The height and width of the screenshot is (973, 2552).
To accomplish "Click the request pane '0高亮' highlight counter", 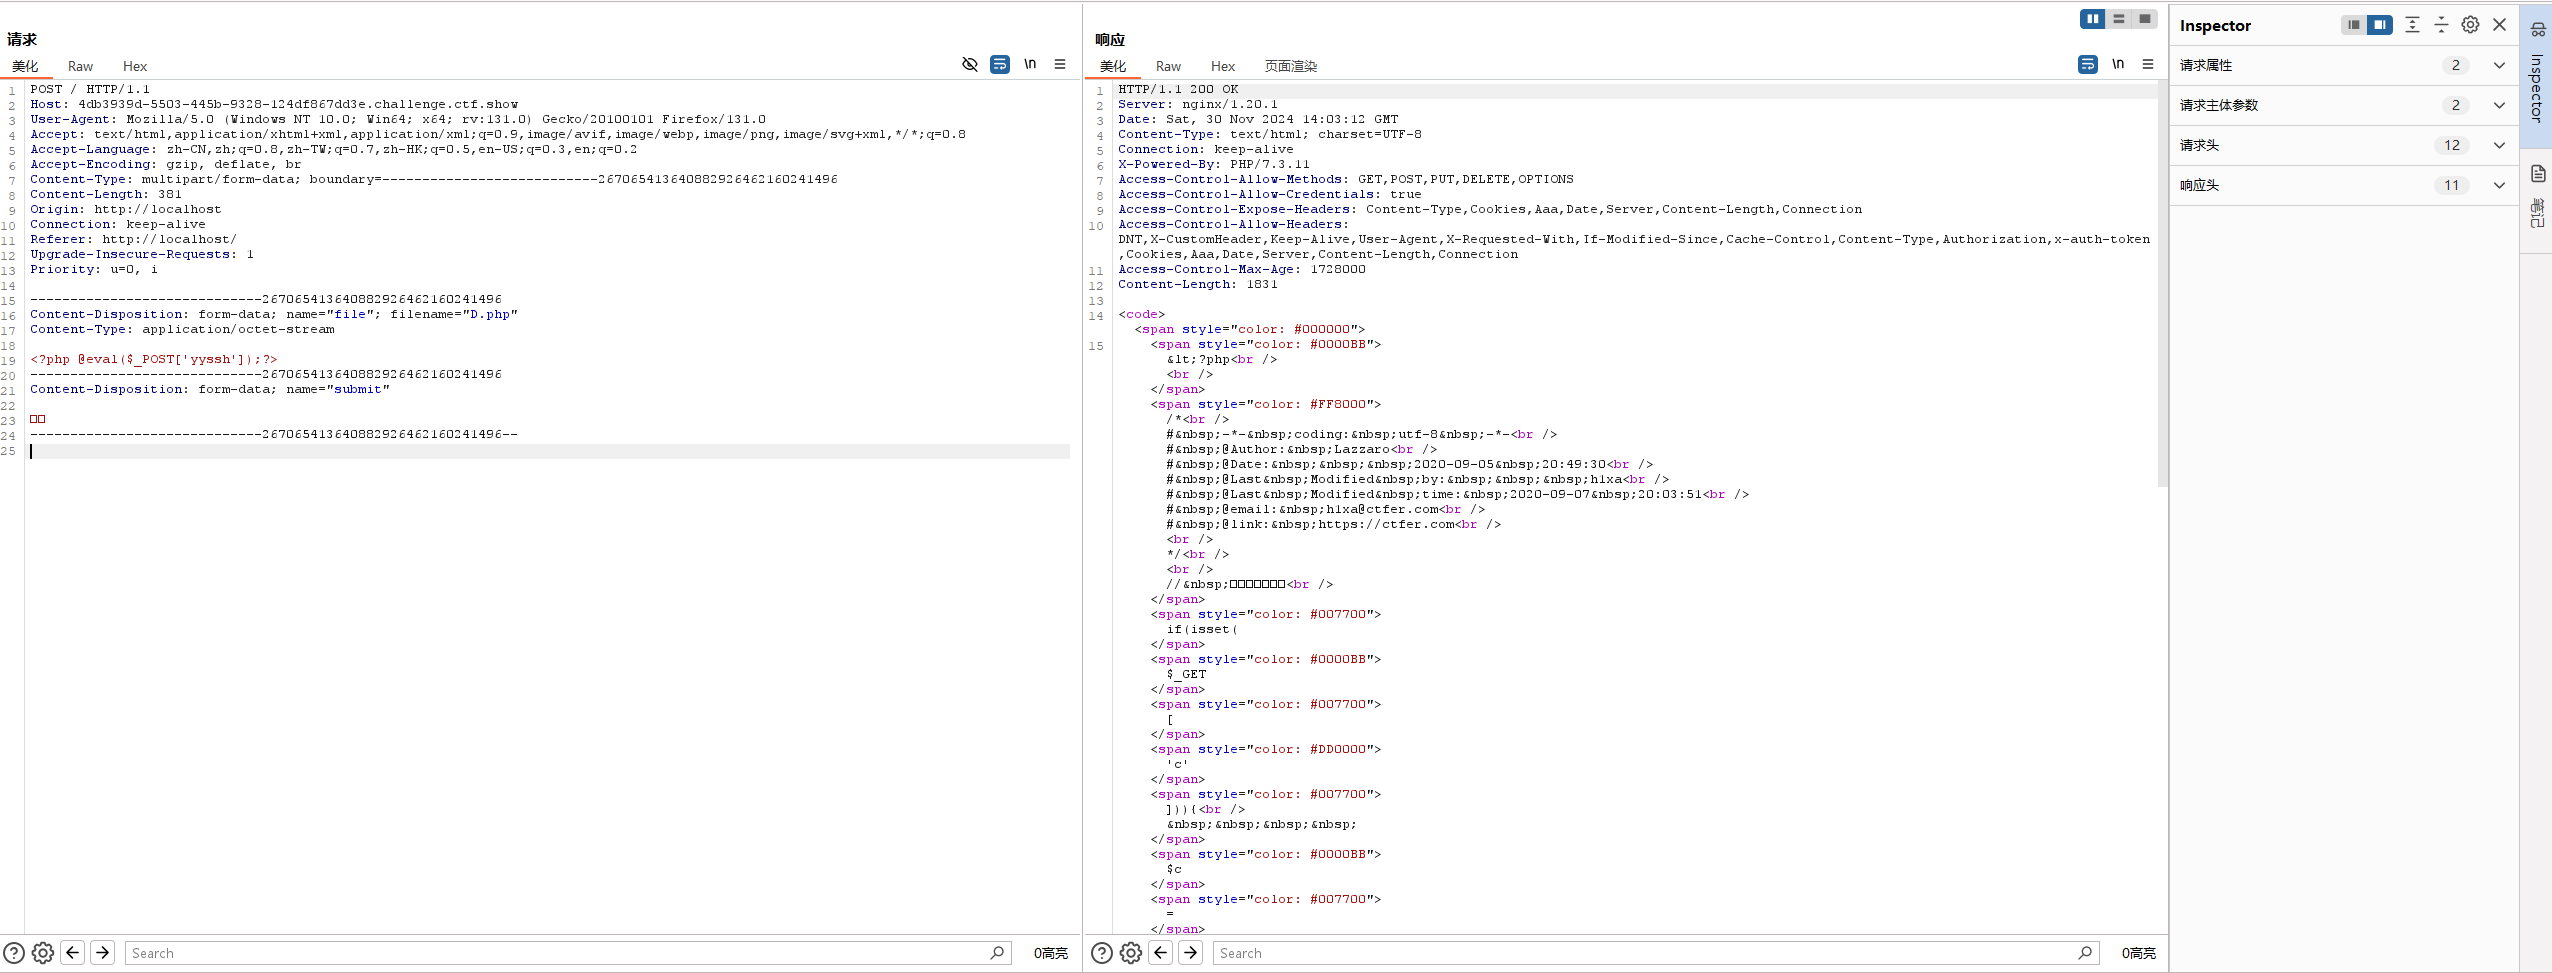I will pos(1051,953).
